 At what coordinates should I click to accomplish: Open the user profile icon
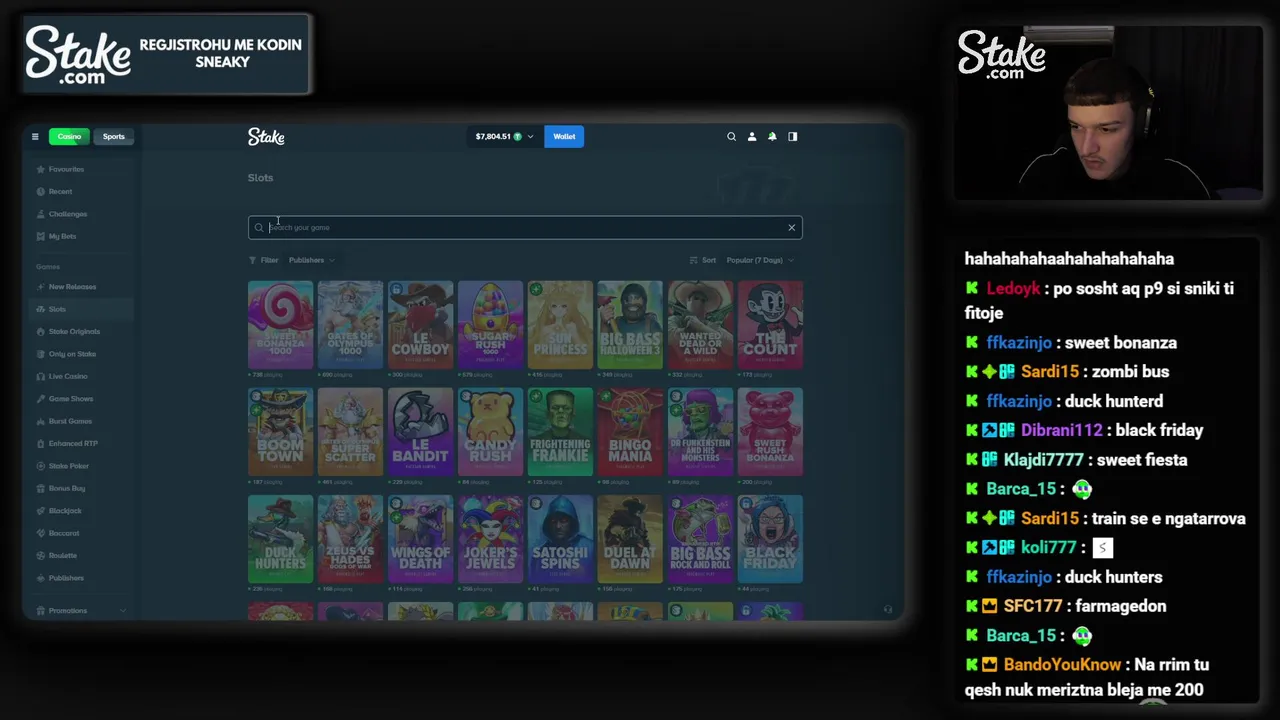[752, 137]
